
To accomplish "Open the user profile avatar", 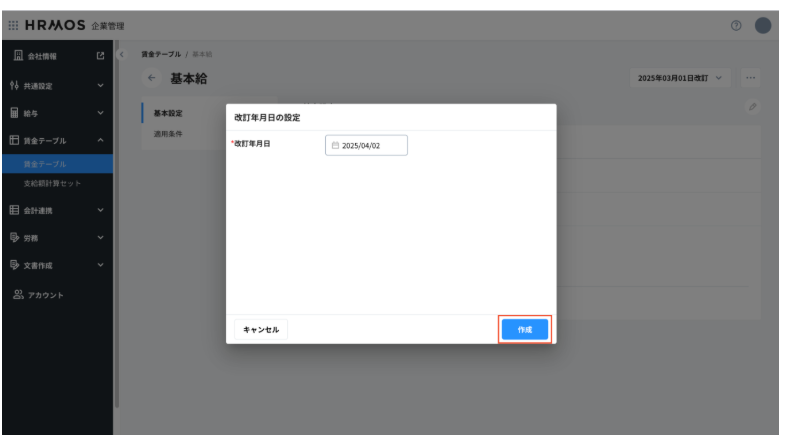I will (x=765, y=22).
